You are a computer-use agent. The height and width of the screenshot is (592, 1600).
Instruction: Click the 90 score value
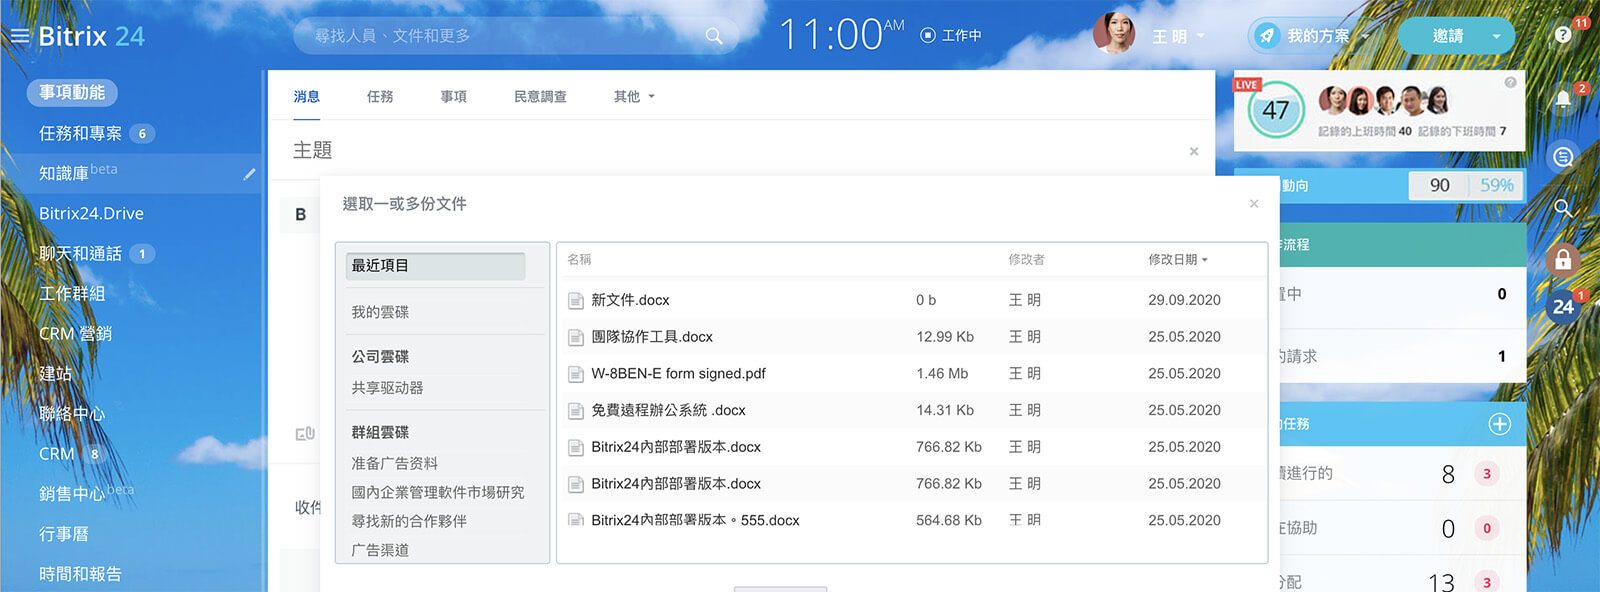click(1439, 185)
